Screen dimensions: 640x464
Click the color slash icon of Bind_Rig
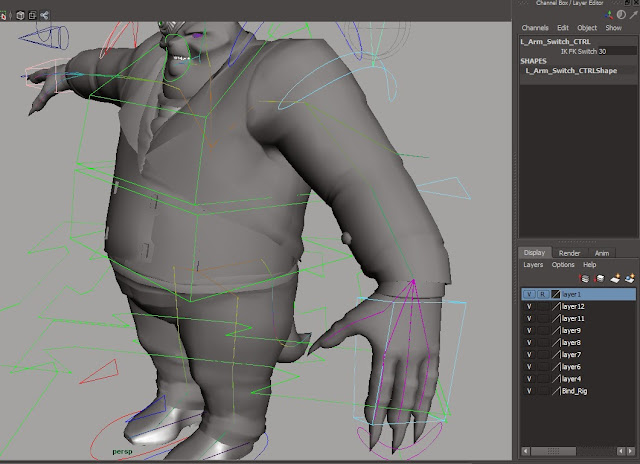click(x=556, y=391)
